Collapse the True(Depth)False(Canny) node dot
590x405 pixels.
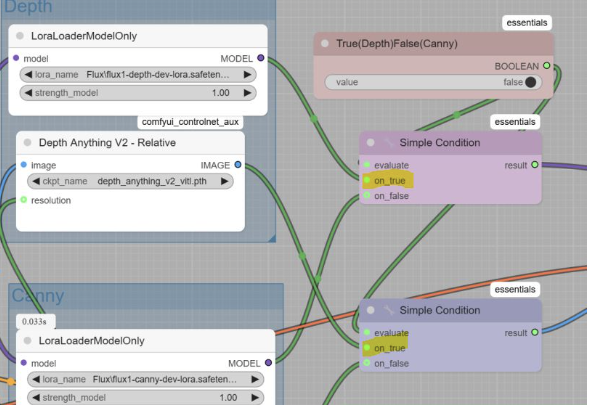point(325,43)
